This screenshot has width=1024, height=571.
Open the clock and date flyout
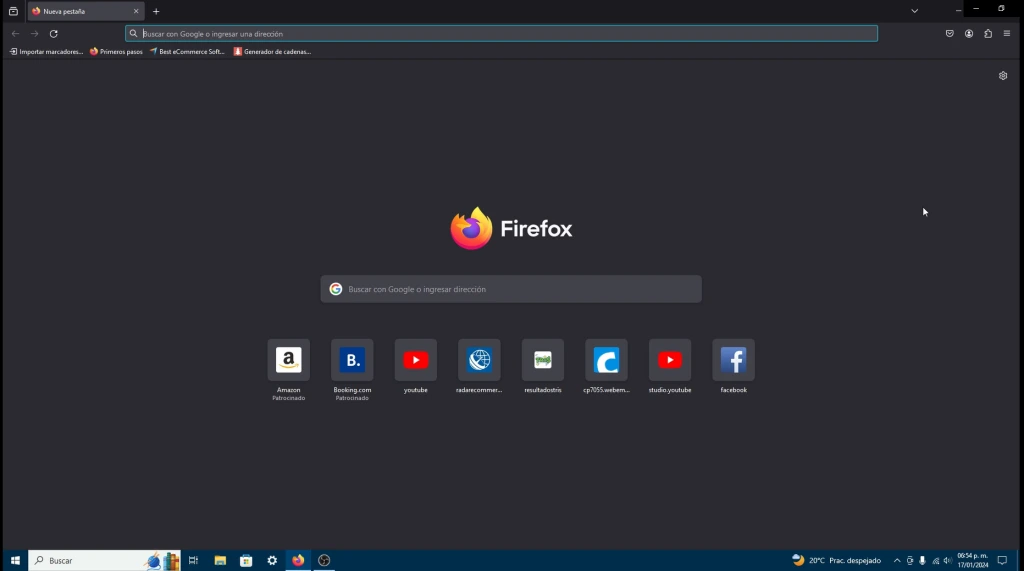click(972, 561)
